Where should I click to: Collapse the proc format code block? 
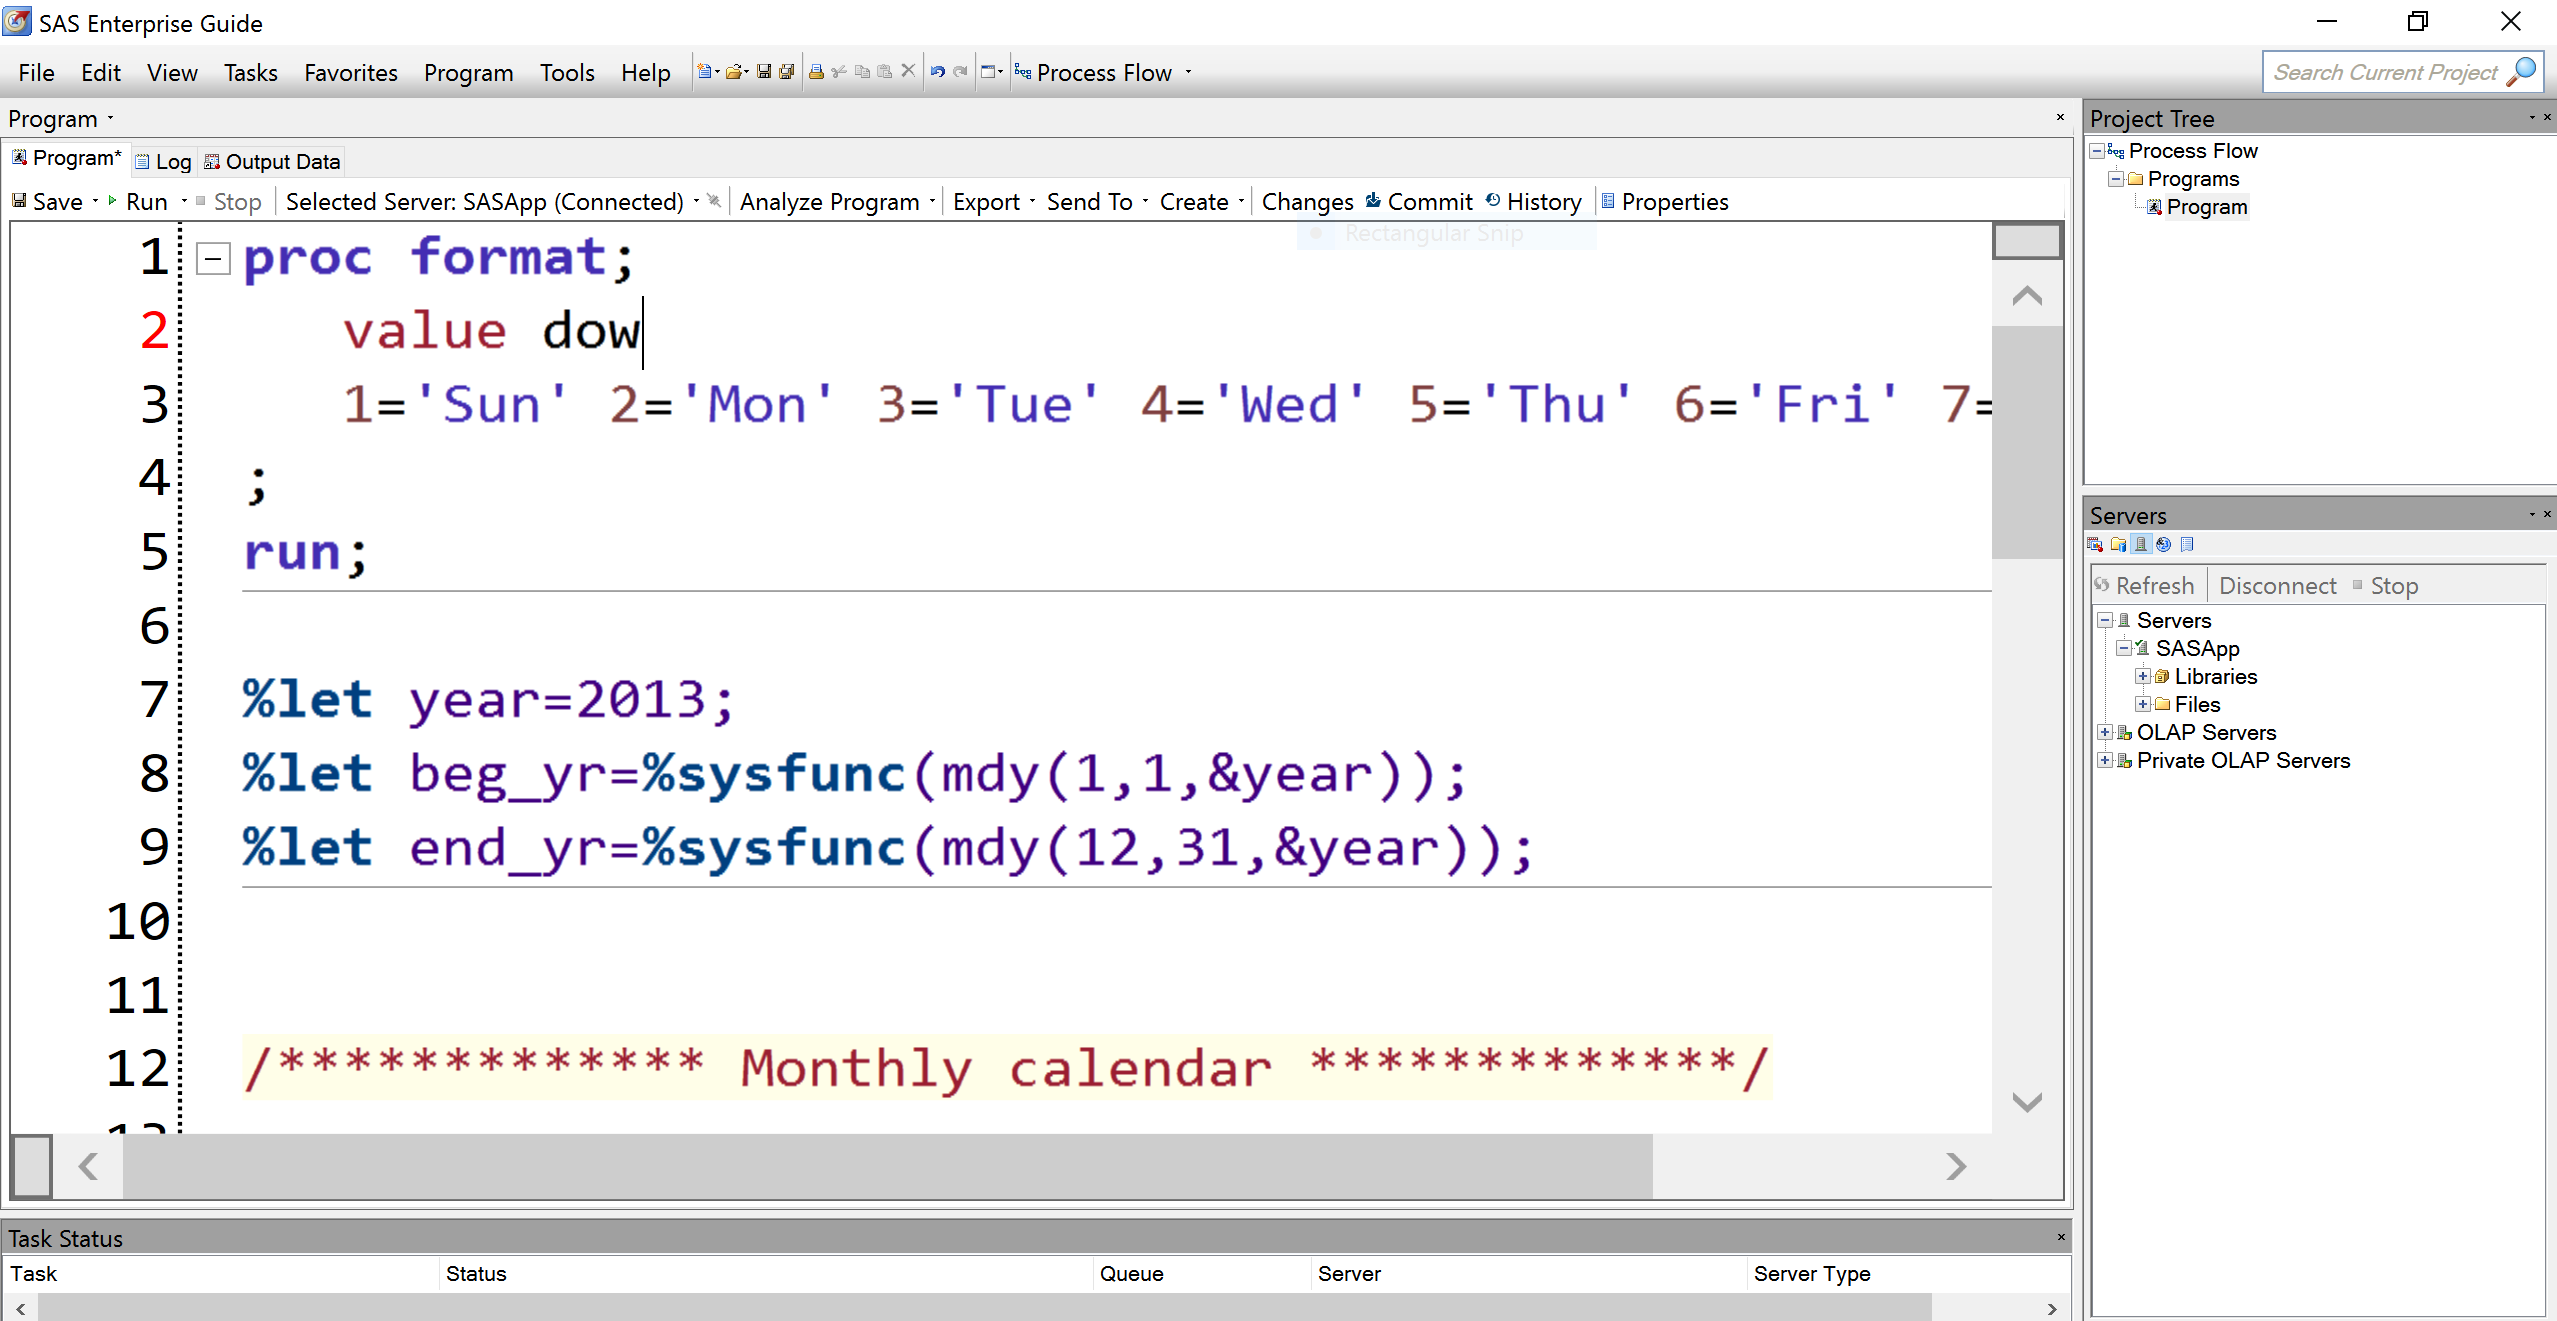click(x=213, y=259)
